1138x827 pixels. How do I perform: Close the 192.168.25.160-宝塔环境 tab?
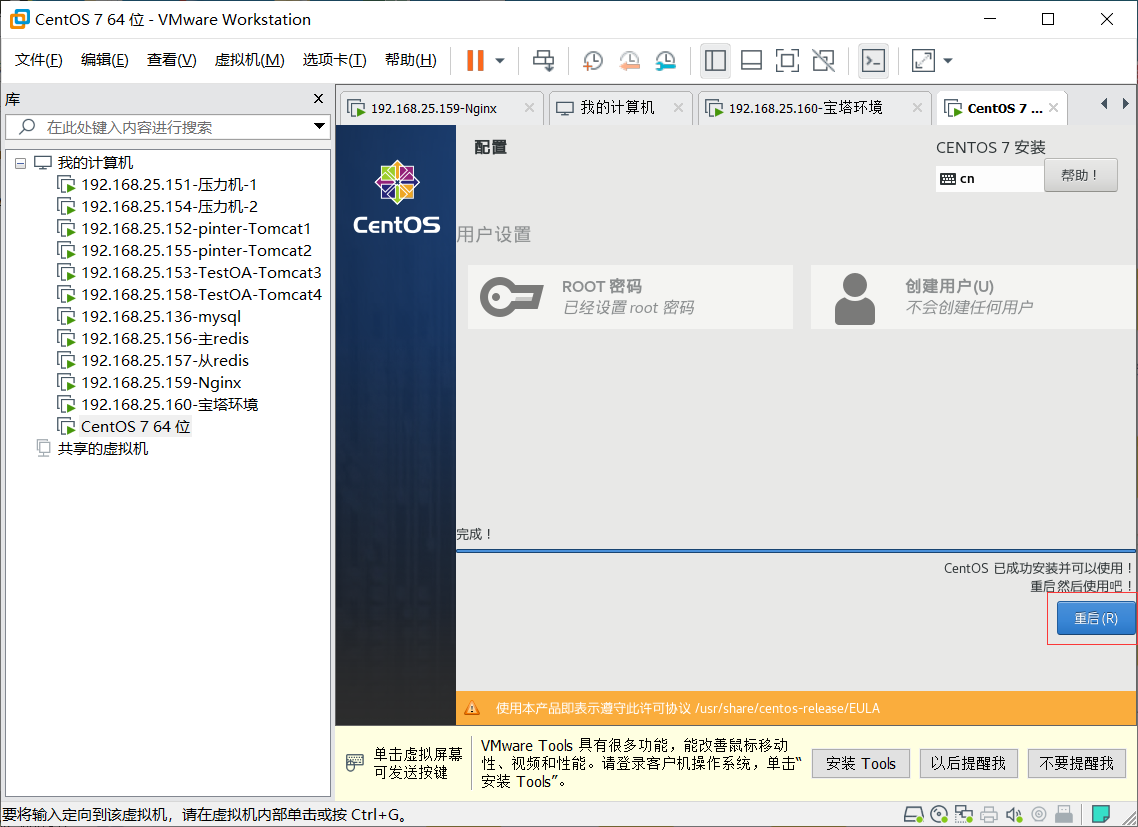coord(917,107)
